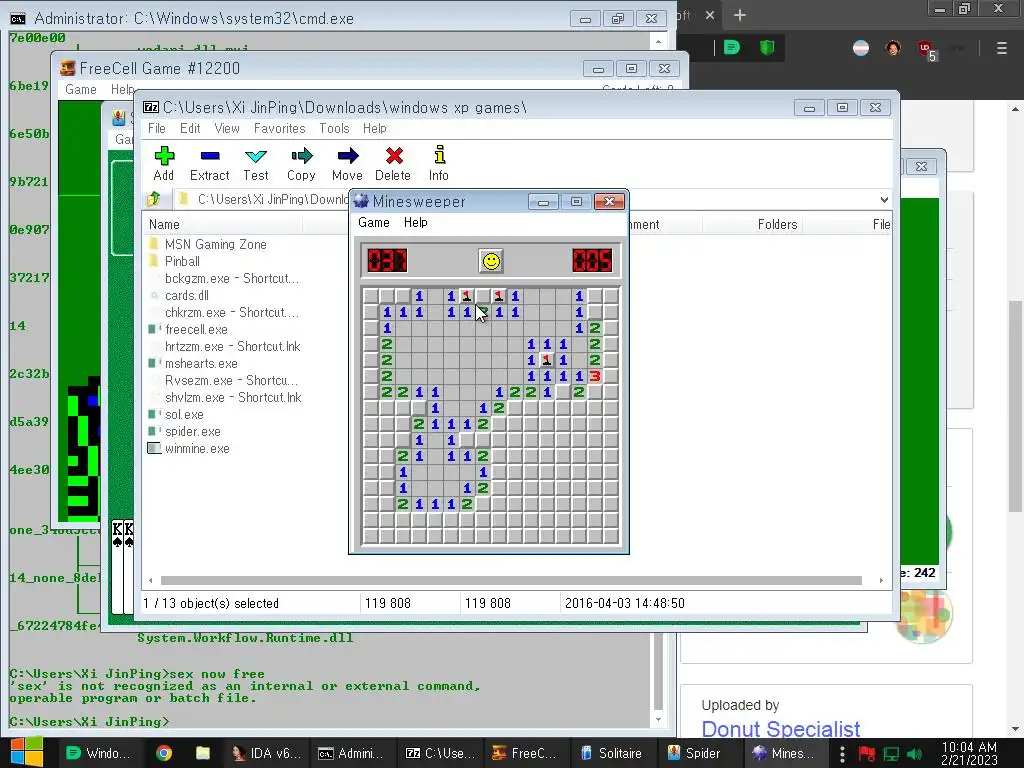Viewport: 1024px width, 768px height.
Task: Switch to the Minesweeper taskbar button
Action: (784, 753)
